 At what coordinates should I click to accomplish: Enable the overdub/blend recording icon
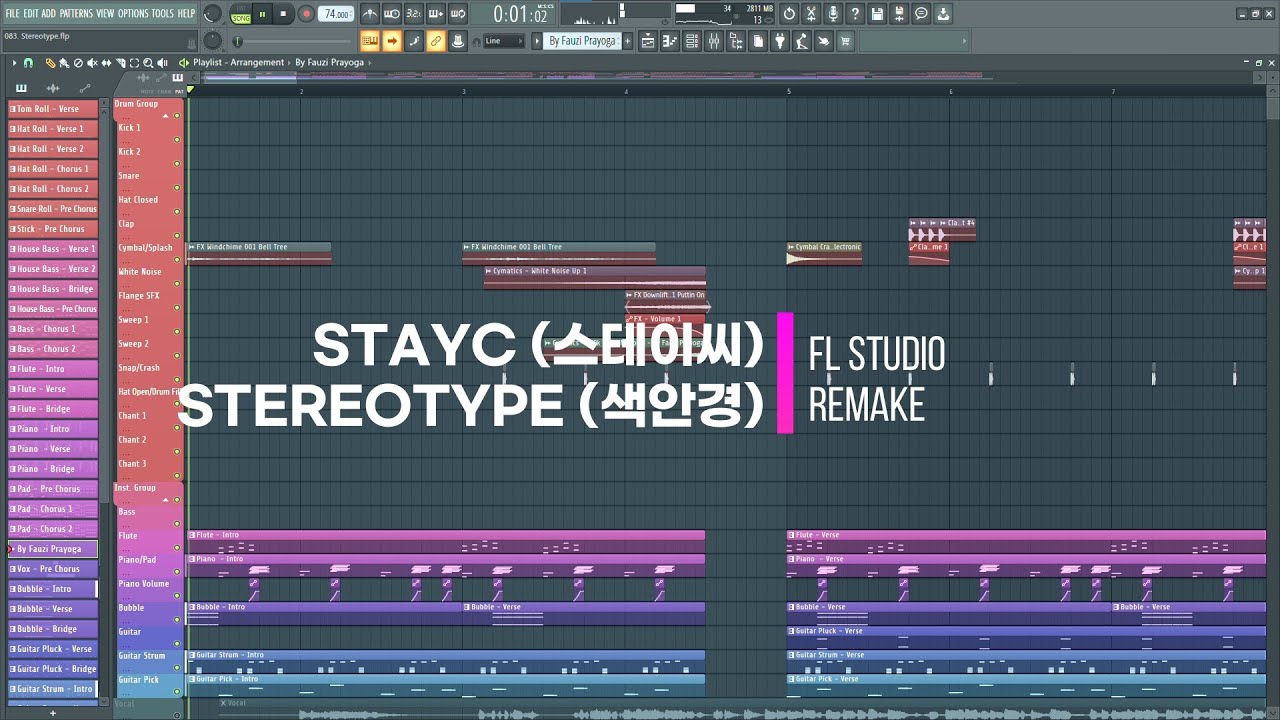tap(436, 14)
